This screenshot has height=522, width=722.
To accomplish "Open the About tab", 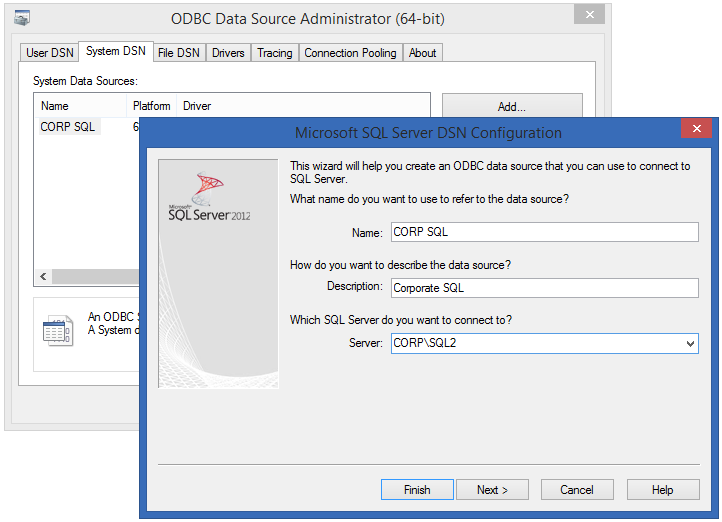I will 422,53.
